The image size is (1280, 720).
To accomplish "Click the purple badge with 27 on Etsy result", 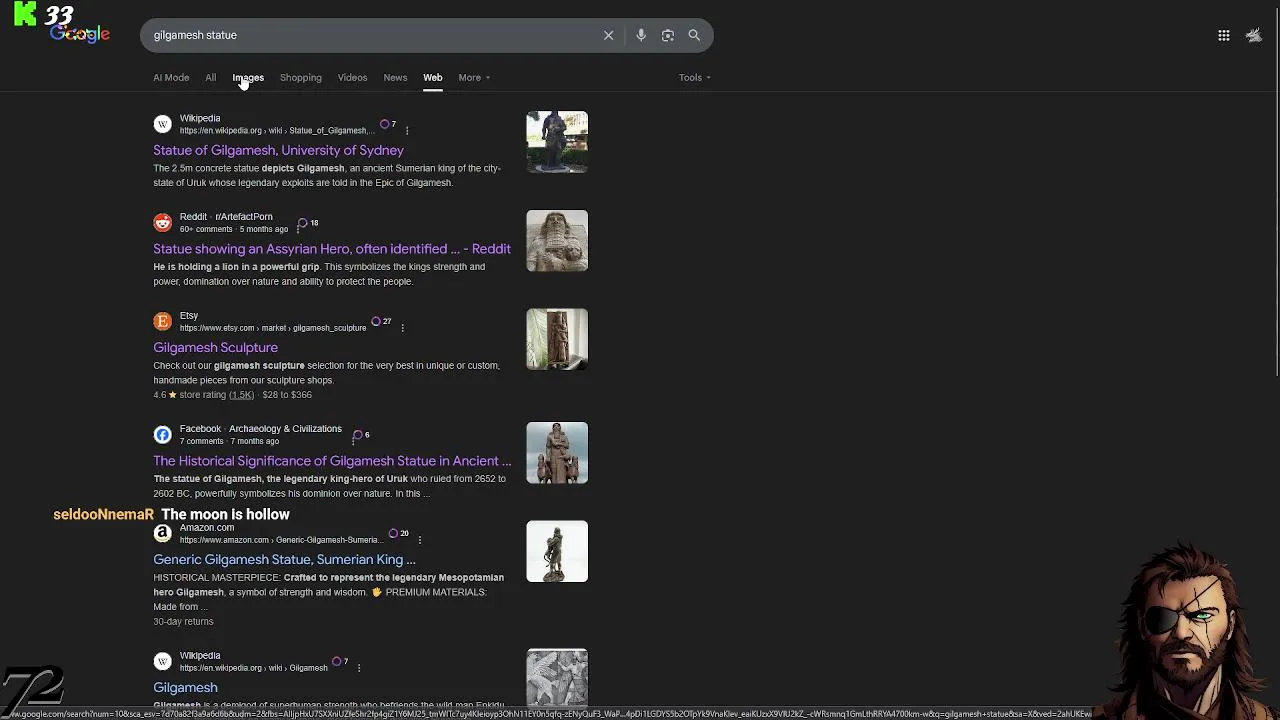I will coord(381,321).
